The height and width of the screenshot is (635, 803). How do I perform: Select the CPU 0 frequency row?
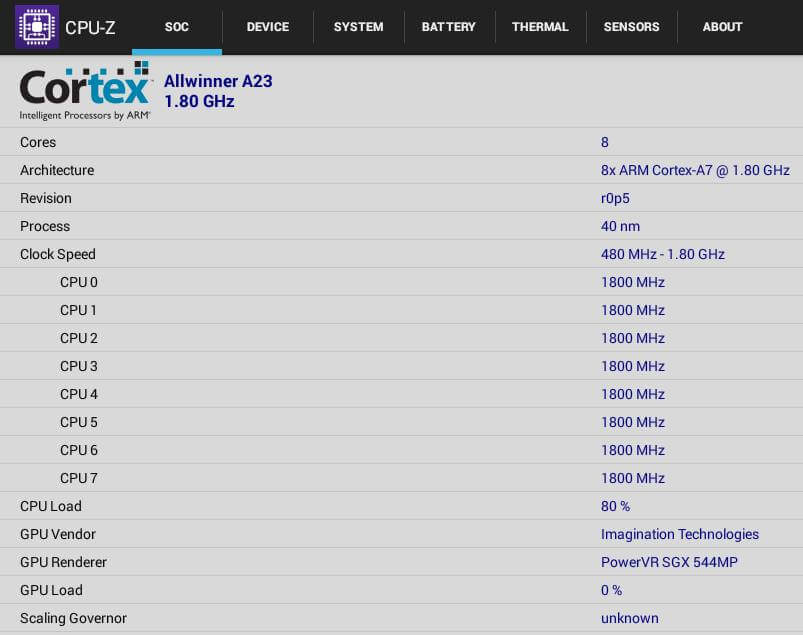(401, 282)
